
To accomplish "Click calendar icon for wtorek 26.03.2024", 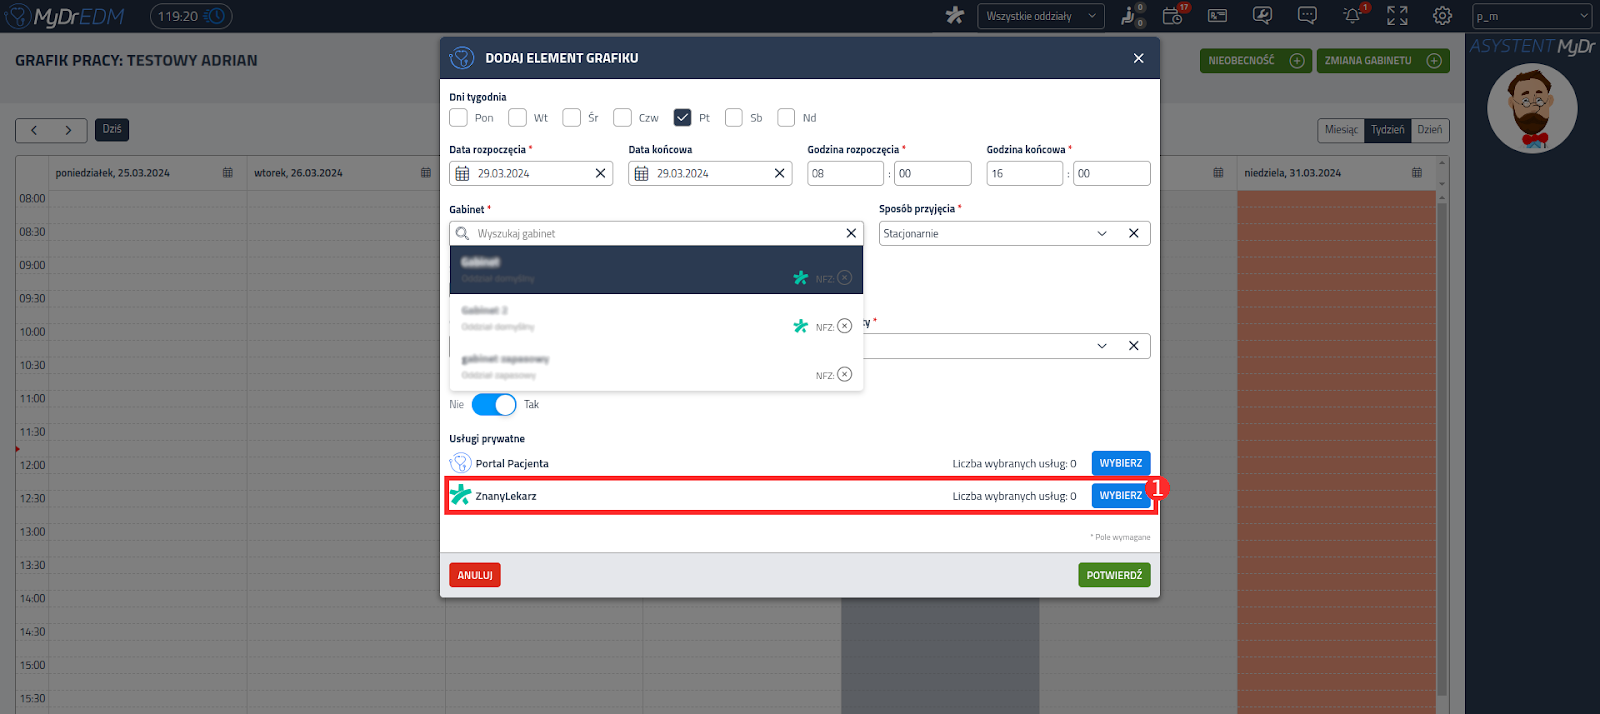I will [x=426, y=173].
